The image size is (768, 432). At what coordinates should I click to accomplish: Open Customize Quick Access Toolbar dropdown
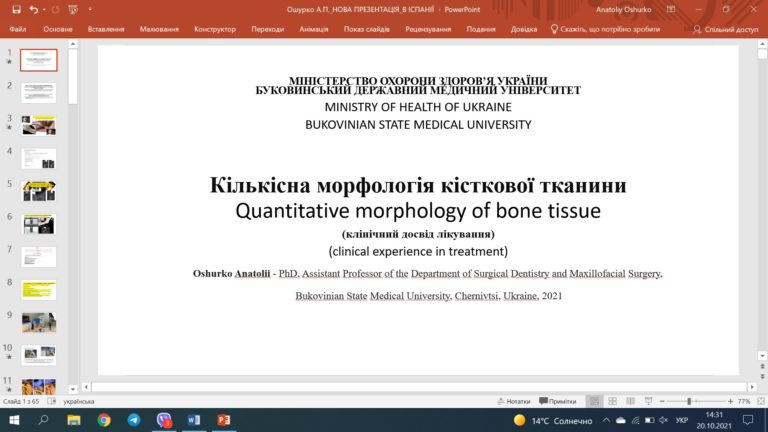tap(90, 9)
